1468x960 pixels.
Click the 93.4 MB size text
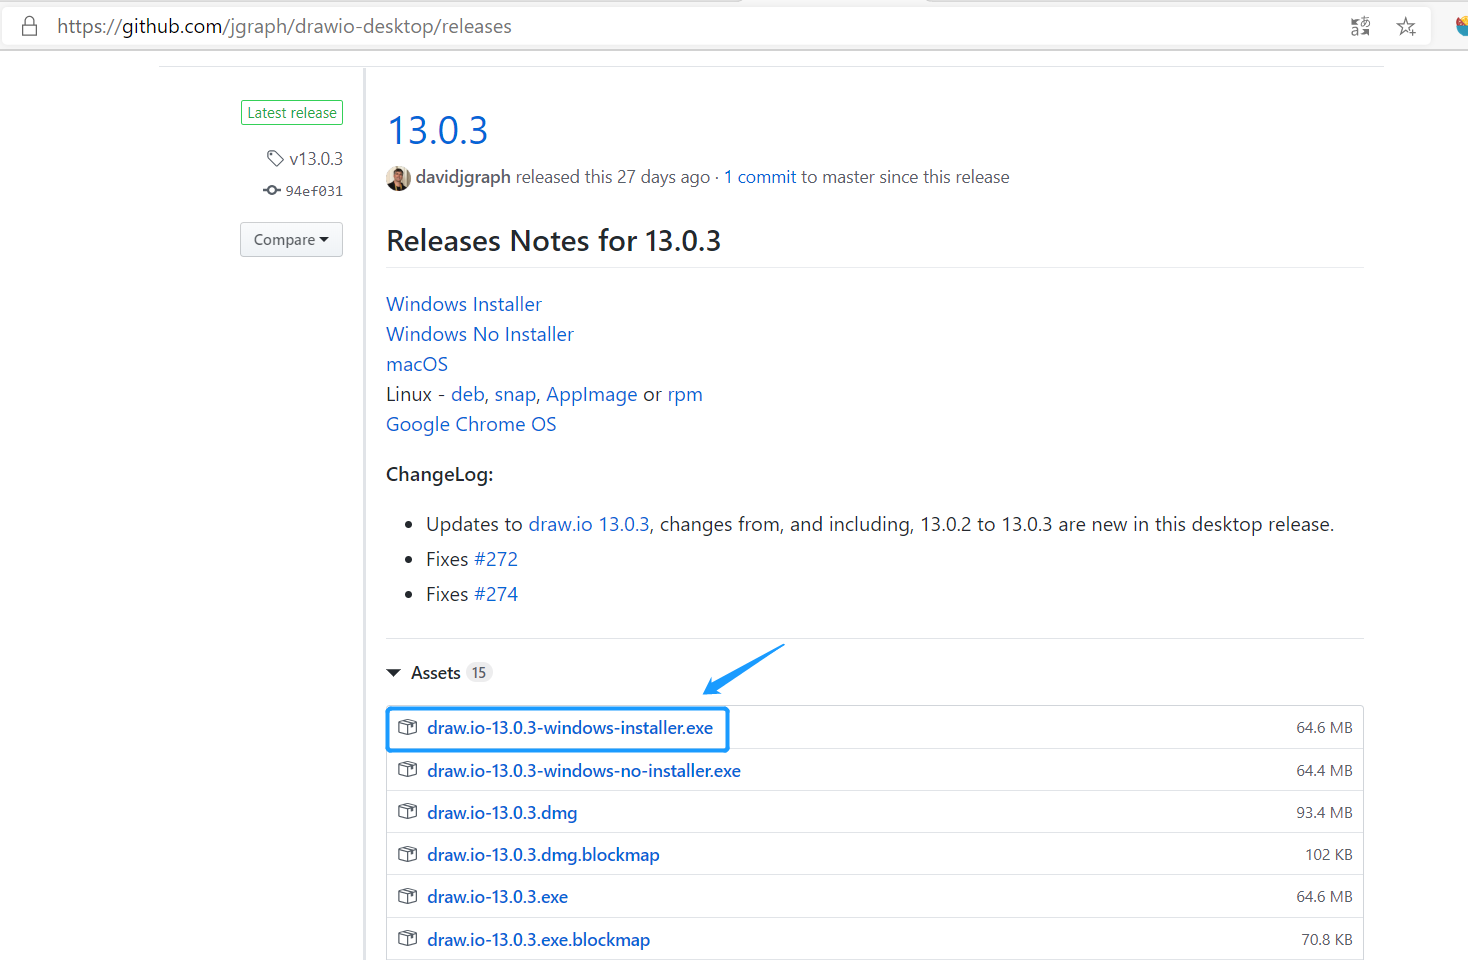pos(1324,813)
